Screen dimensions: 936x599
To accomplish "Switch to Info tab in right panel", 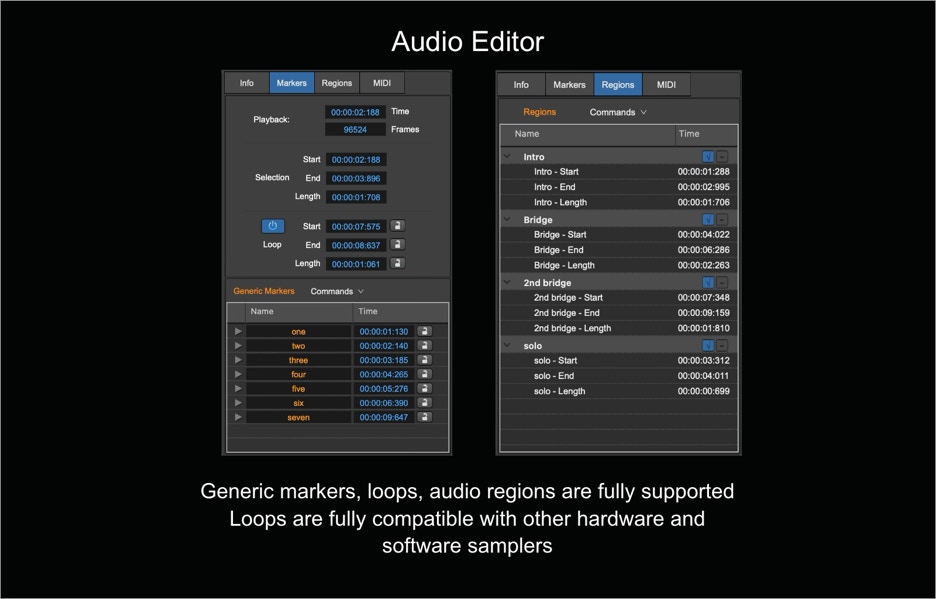I will [x=521, y=85].
